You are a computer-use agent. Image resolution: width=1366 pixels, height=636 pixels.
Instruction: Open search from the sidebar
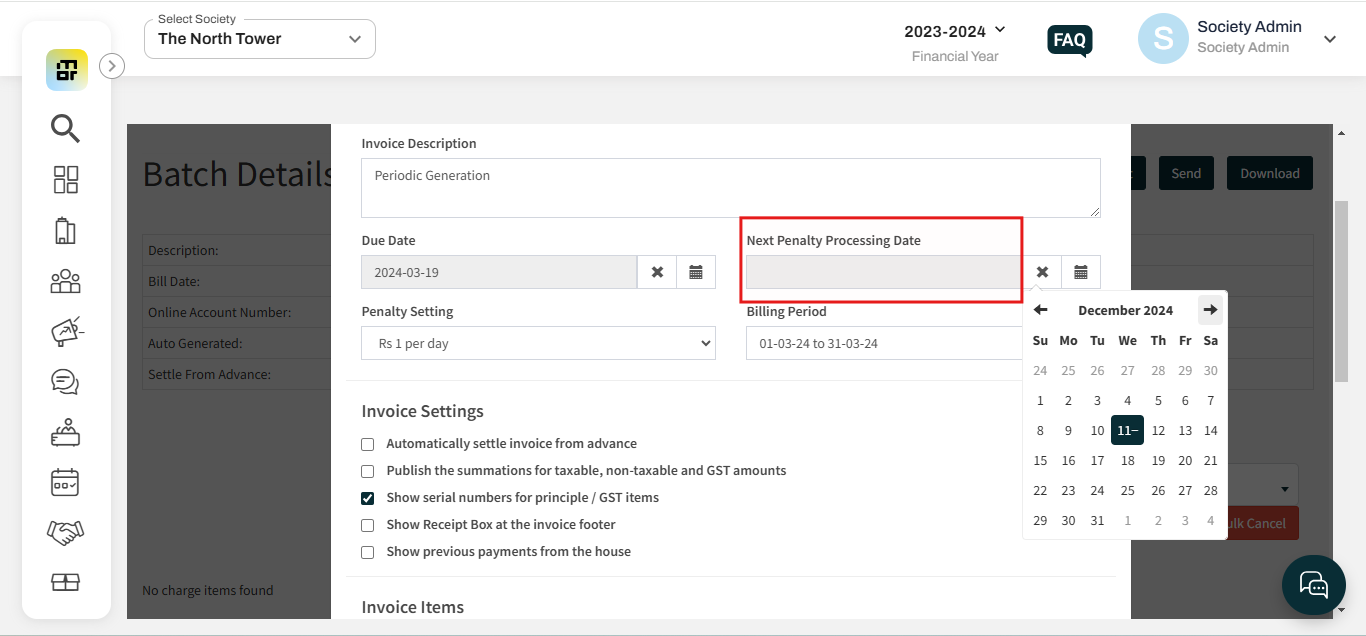tap(65, 128)
